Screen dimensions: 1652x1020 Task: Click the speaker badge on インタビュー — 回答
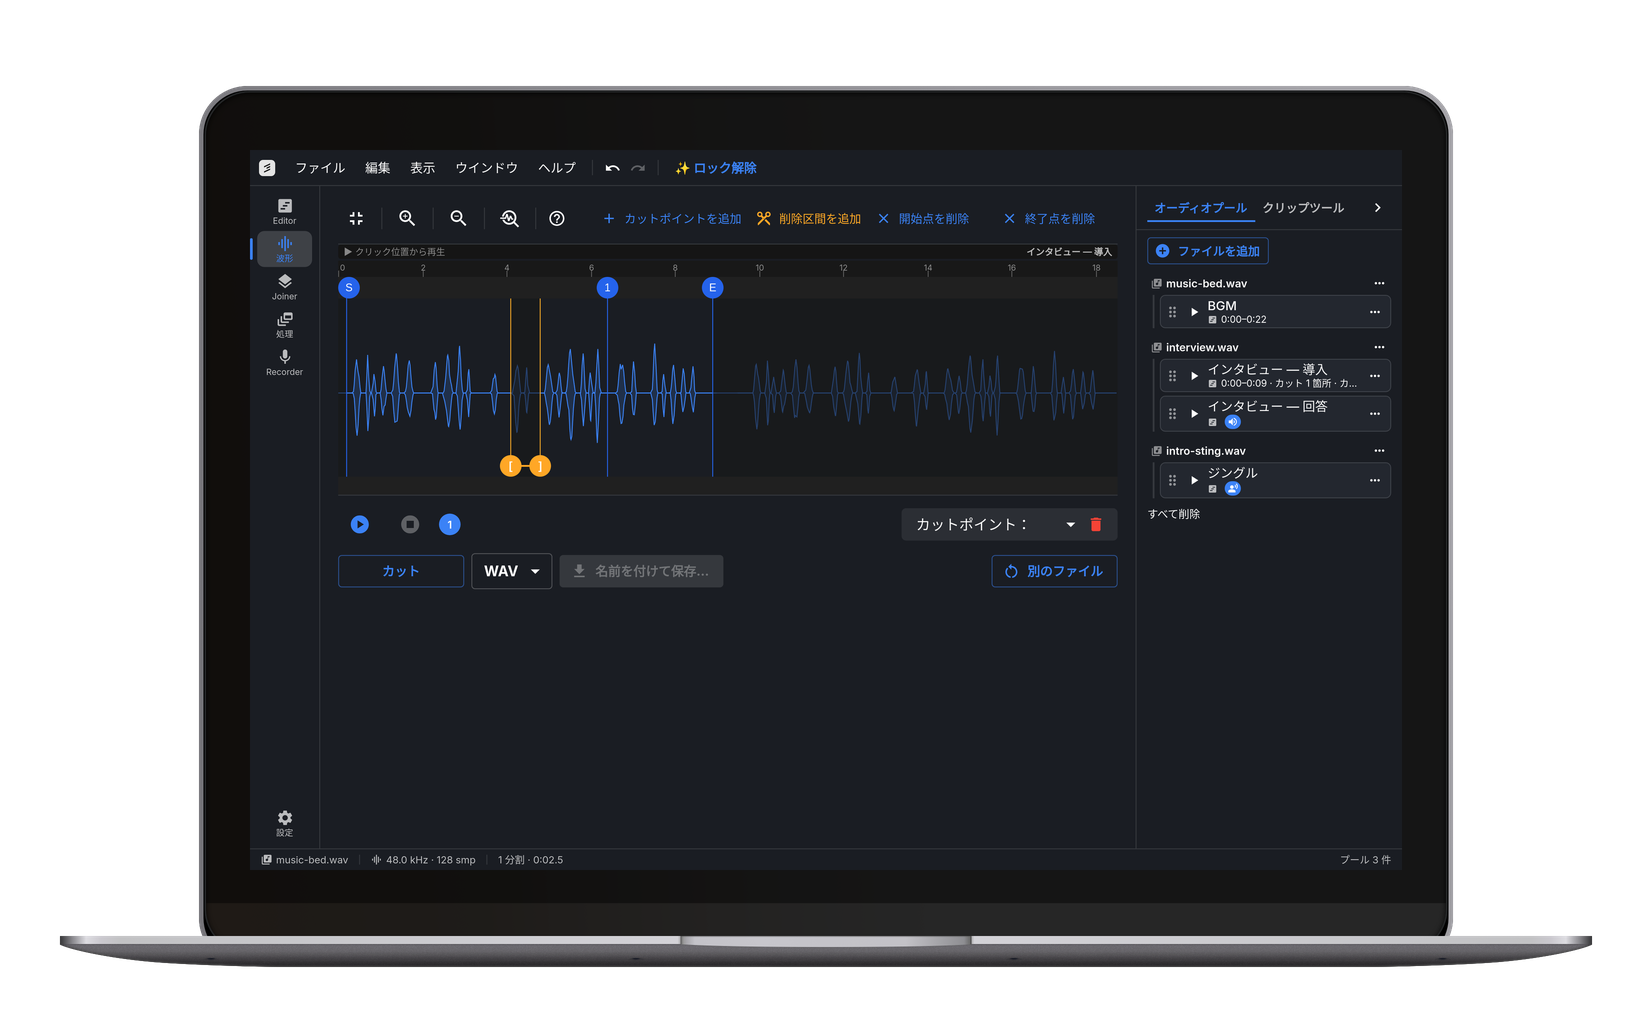tap(1232, 422)
